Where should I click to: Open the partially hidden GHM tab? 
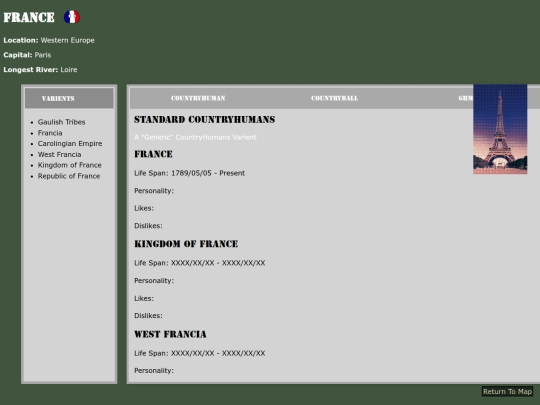[x=466, y=98]
